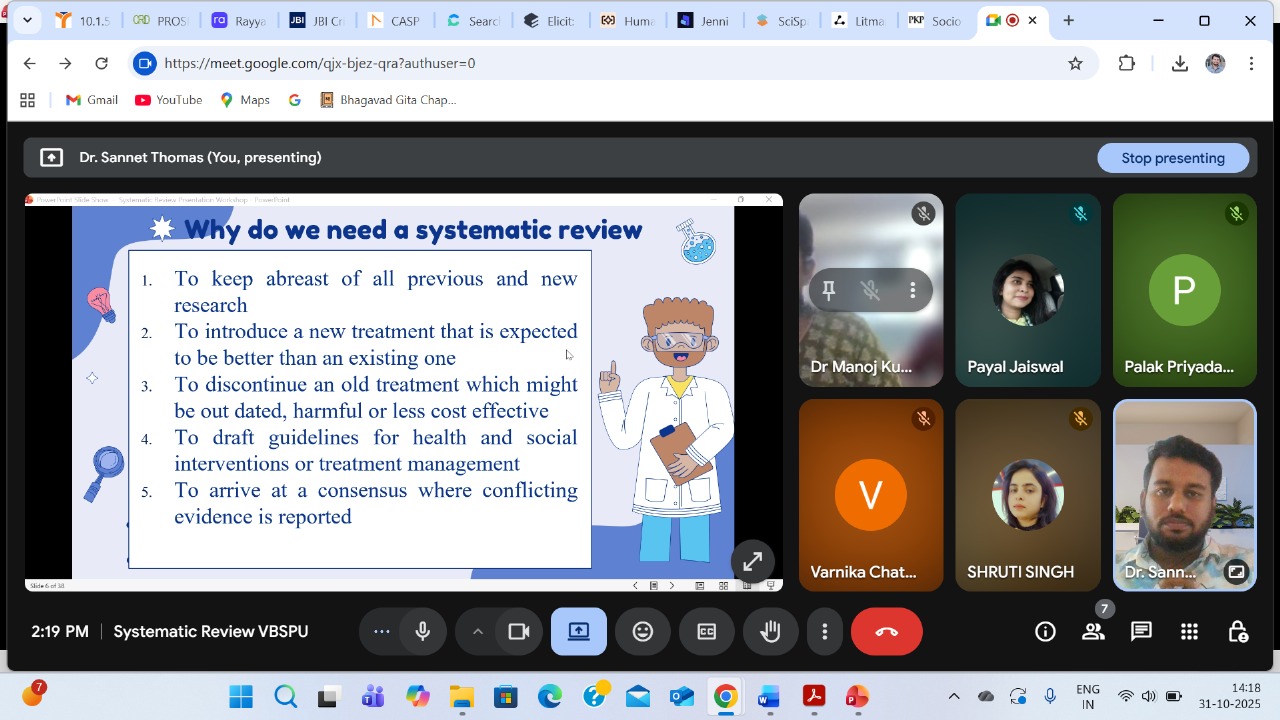Open the emoji reactions button
This screenshot has height=720, width=1280.
[643, 632]
